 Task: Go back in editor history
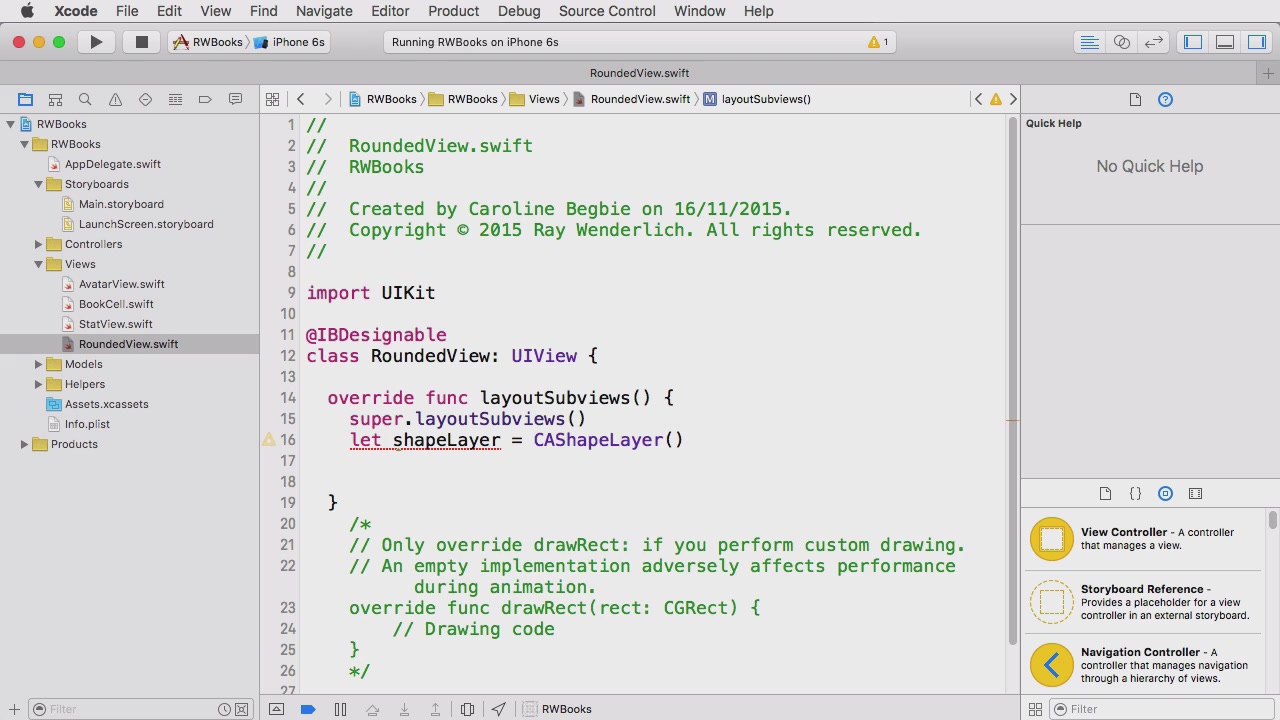[300, 99]
